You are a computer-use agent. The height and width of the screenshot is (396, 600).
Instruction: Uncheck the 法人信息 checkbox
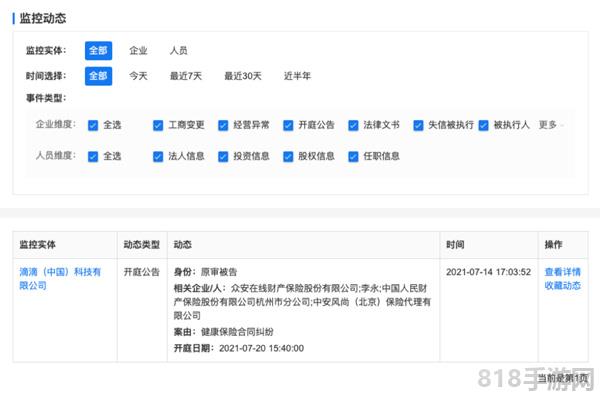tap(158, 156)
